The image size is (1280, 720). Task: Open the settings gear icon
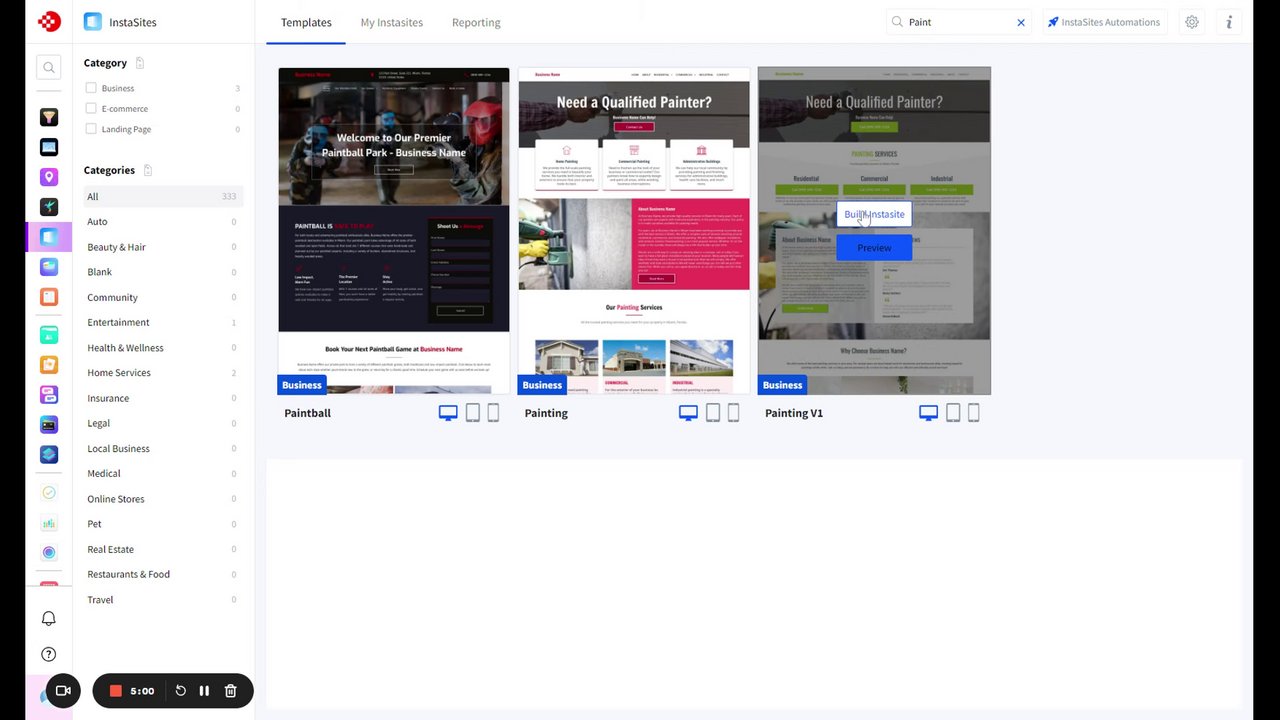[1192, 22]
